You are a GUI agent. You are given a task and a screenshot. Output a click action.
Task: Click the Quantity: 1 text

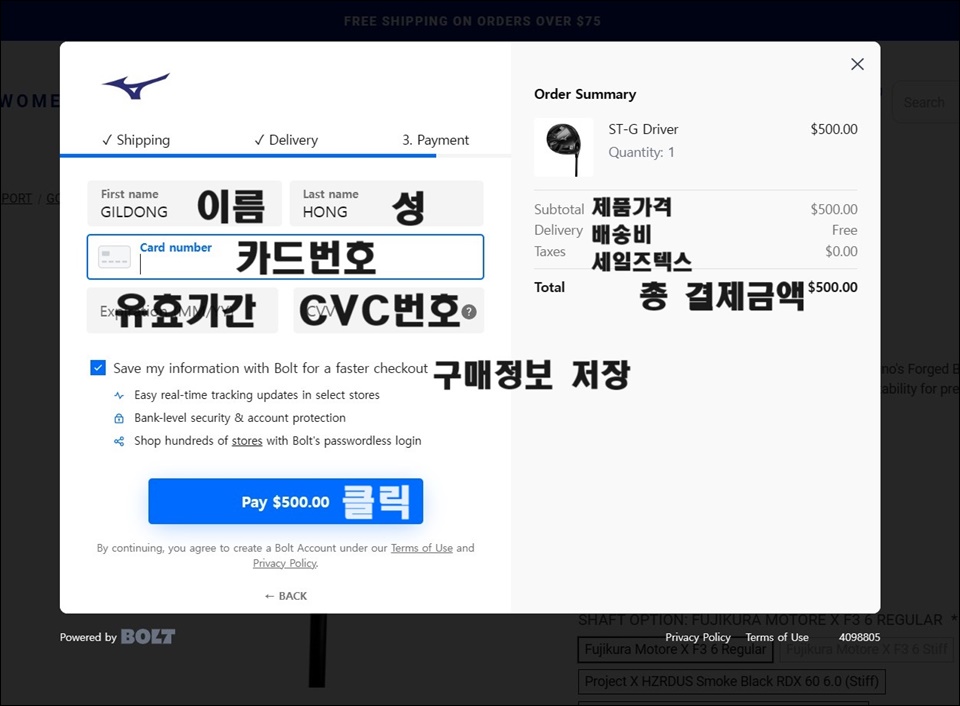pos(641,152)
